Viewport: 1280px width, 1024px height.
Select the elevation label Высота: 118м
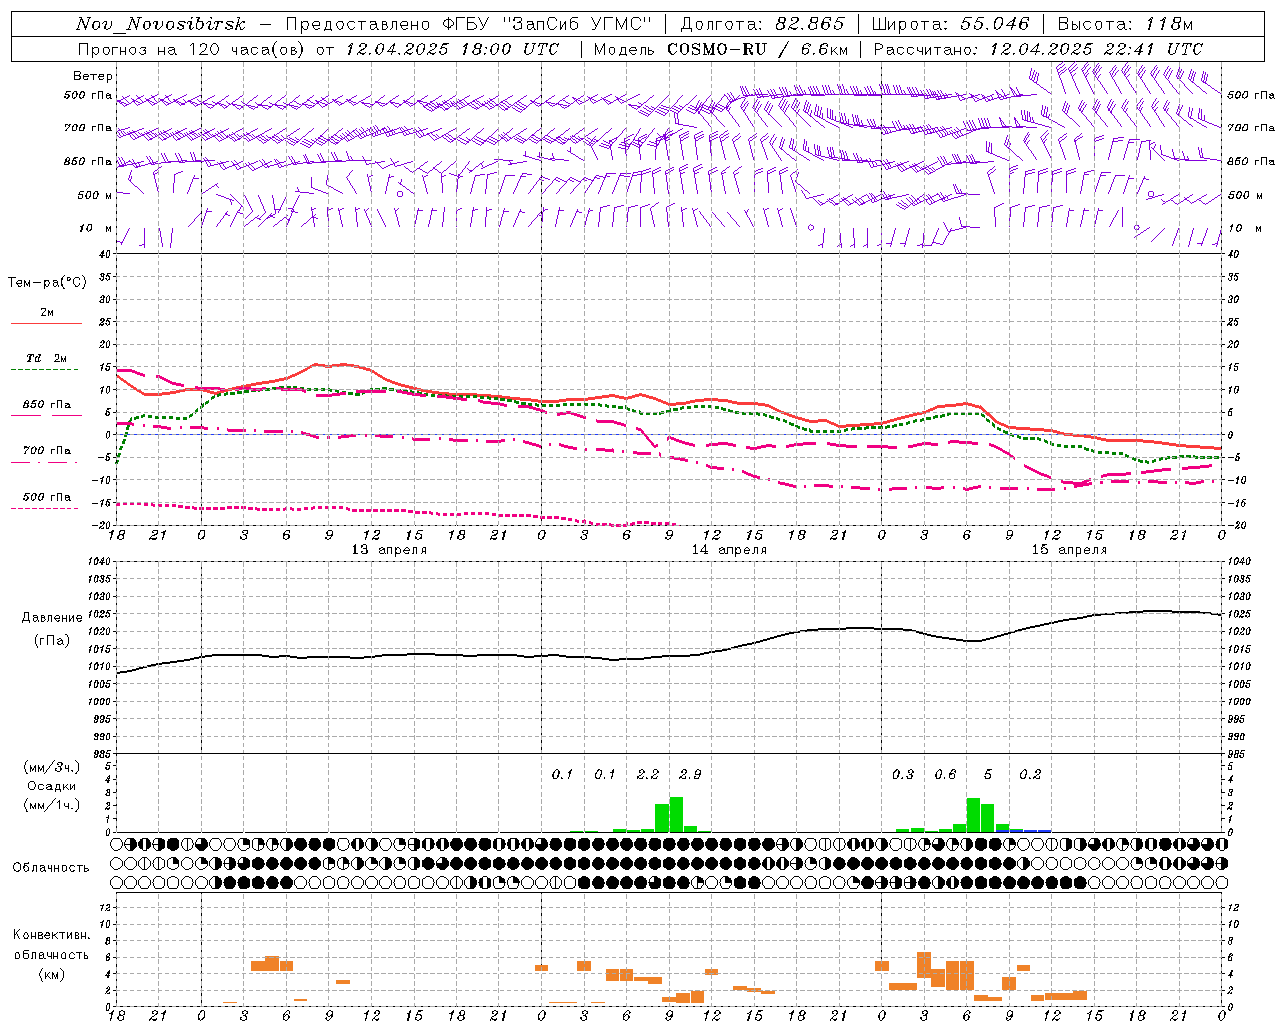[x=1125, y=24]
